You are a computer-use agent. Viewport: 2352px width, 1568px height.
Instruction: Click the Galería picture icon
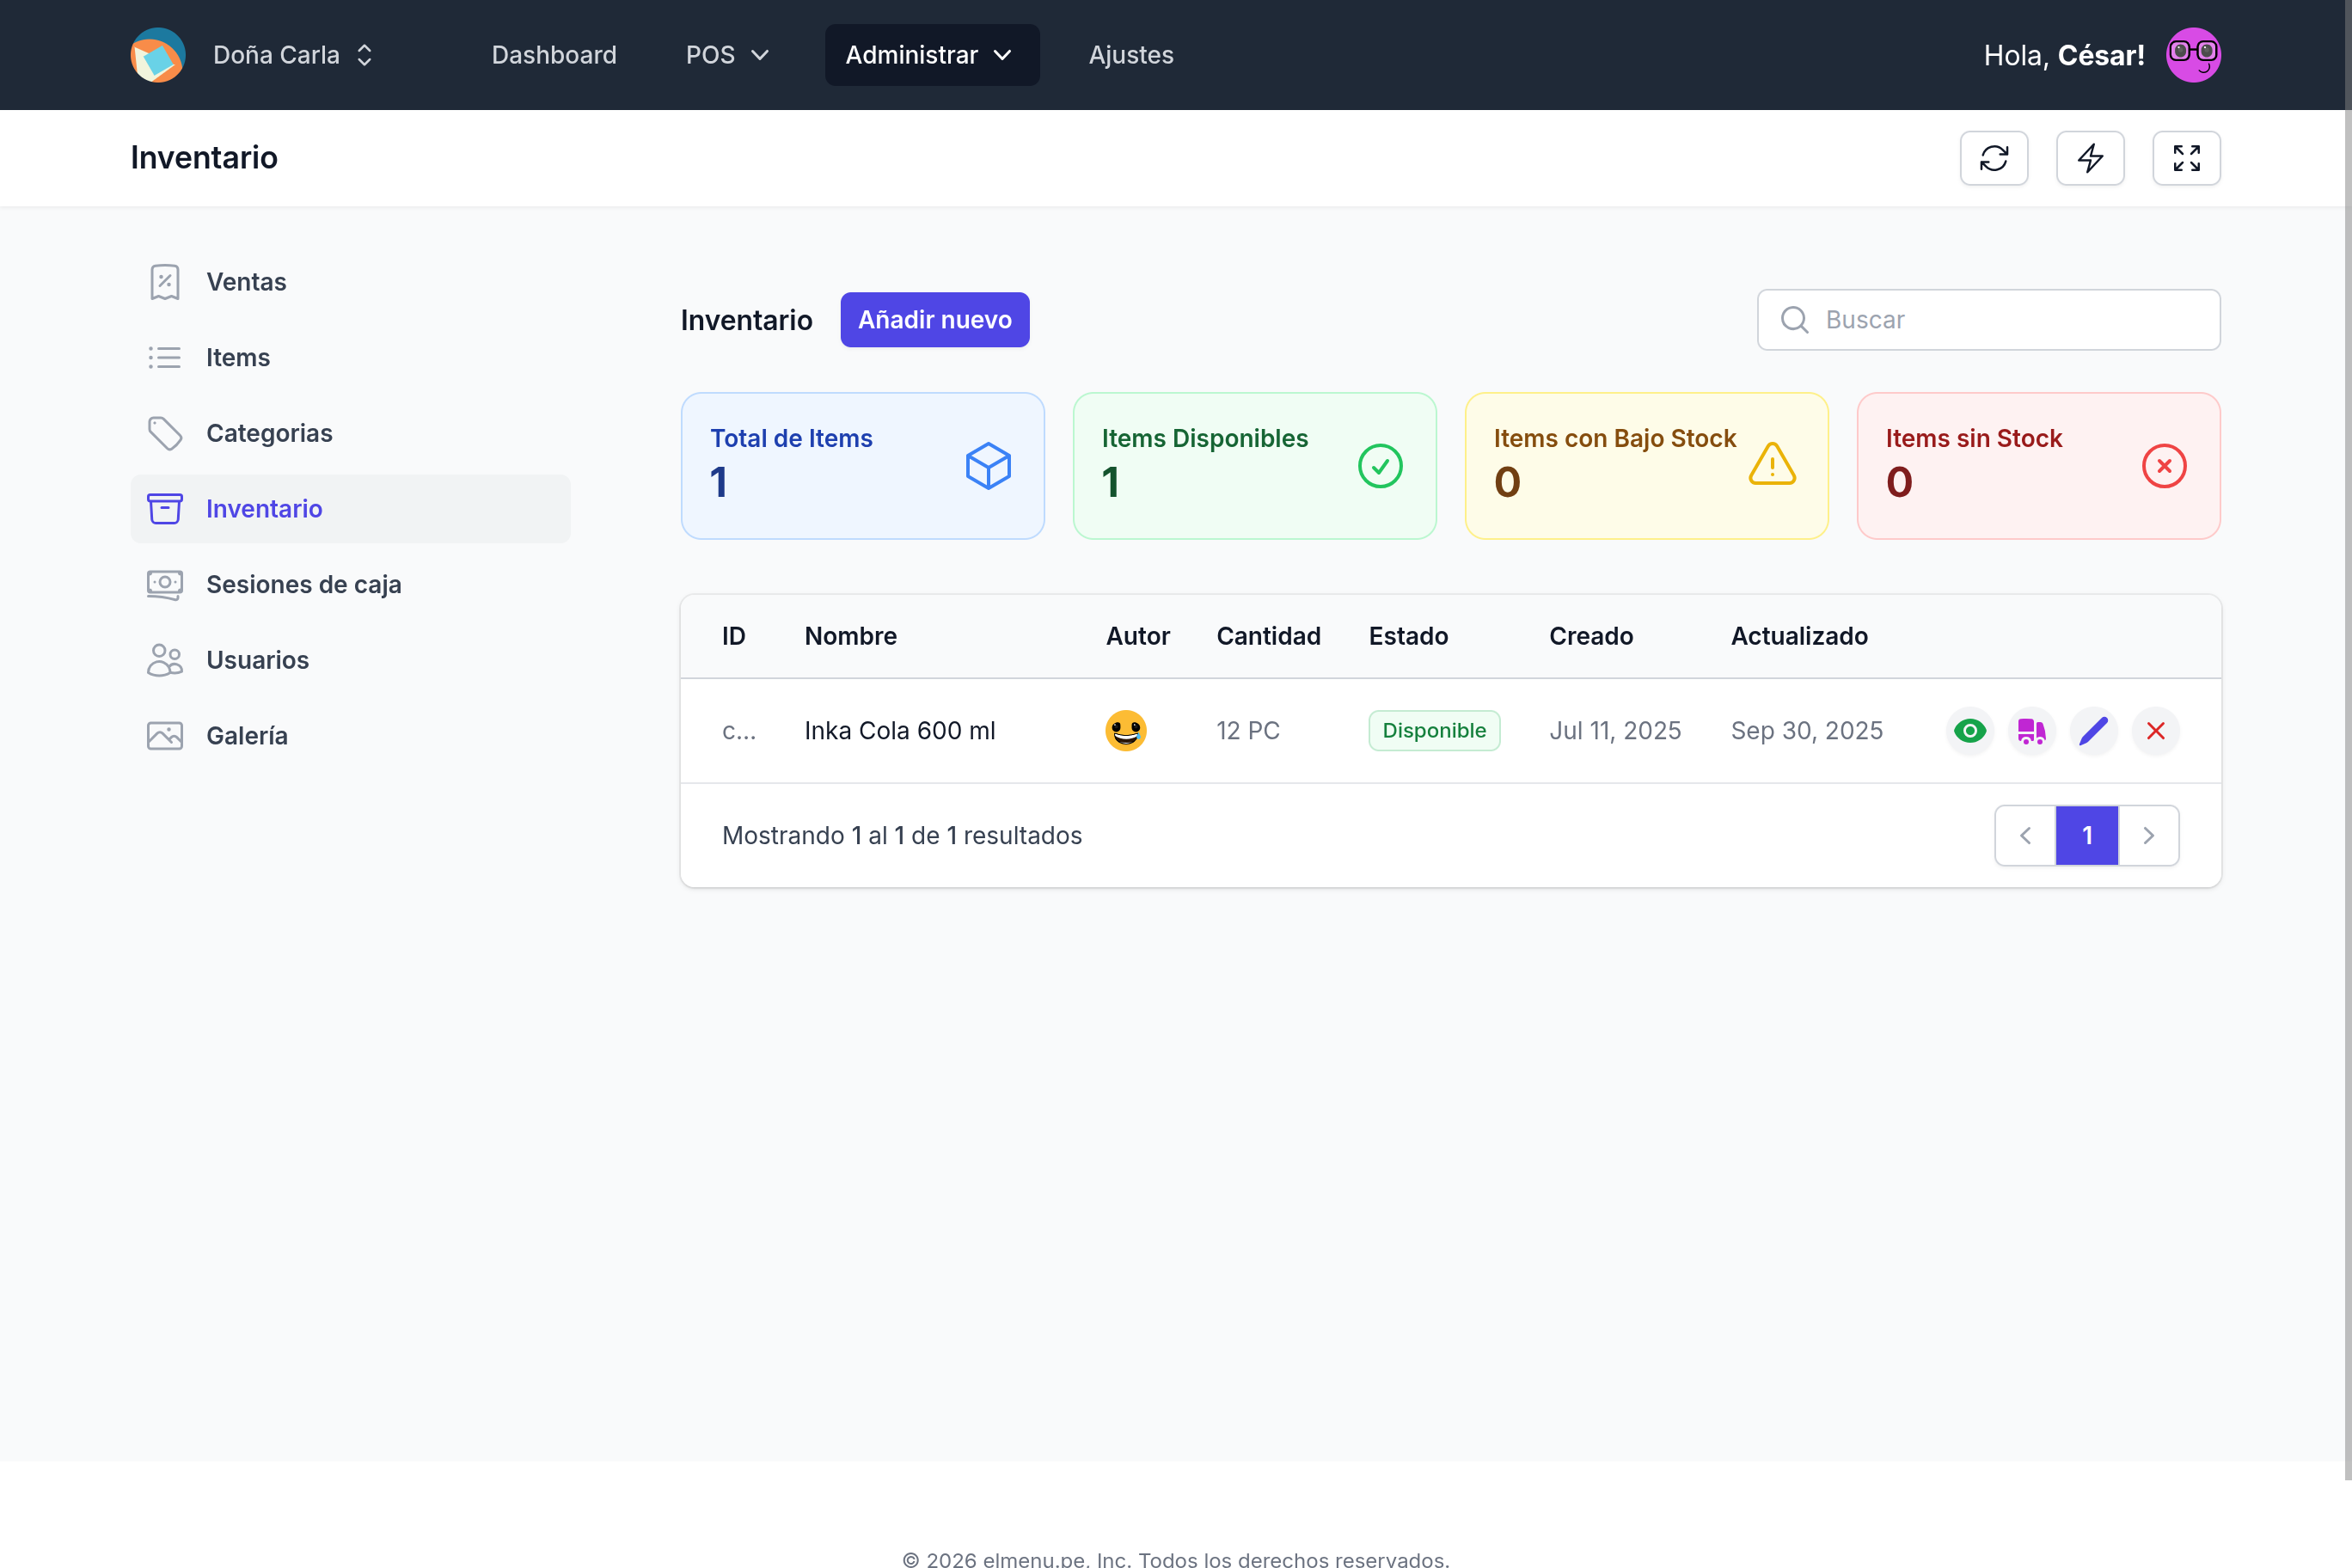(x=165, y=736)
